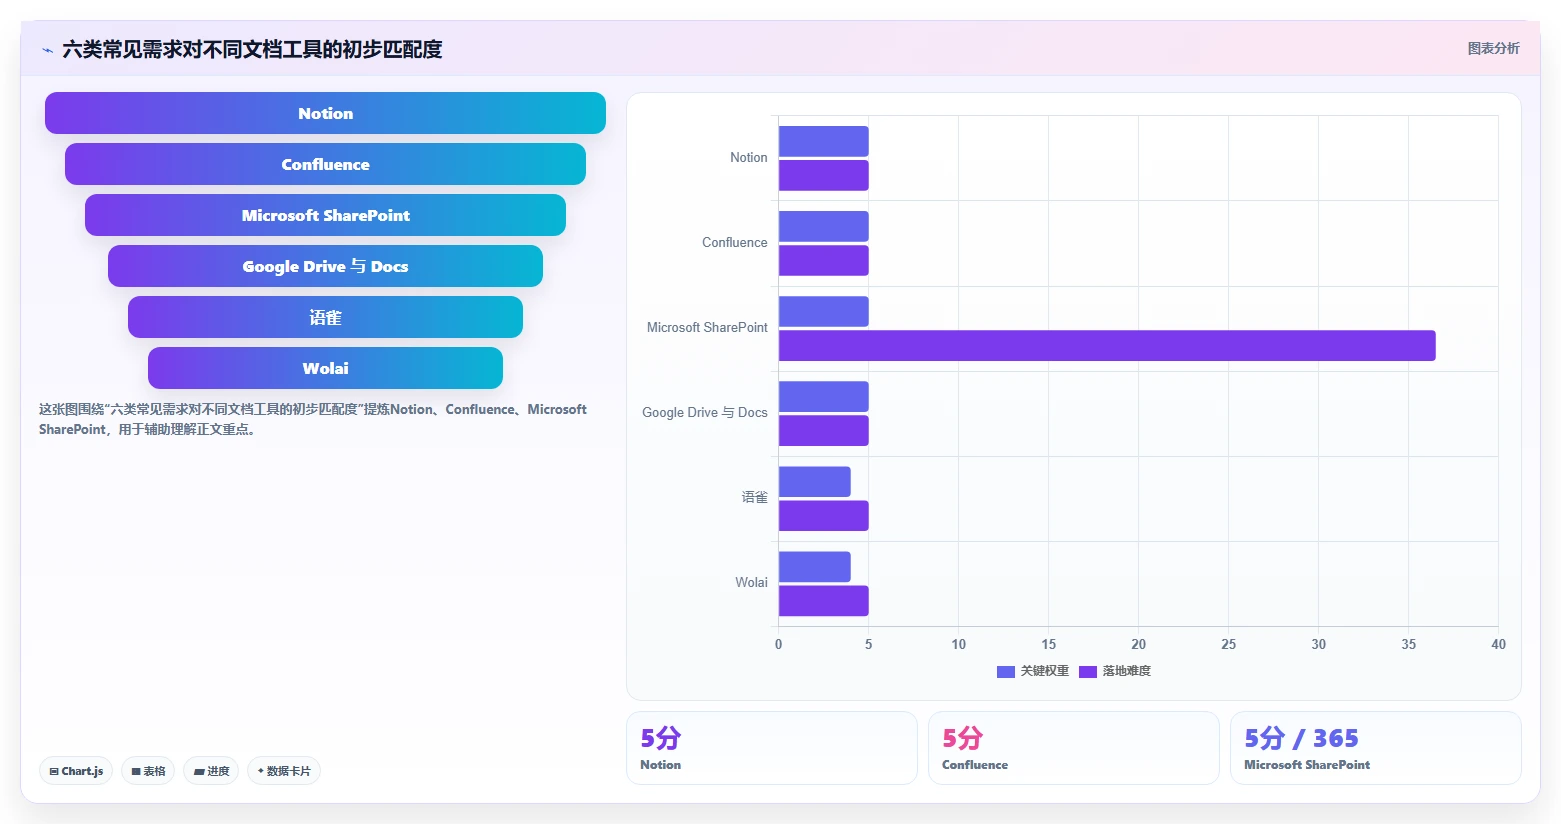Click 语雀's 关键权重 chart bar
This screenshot has height=824, width=1561.
point(815,481)
